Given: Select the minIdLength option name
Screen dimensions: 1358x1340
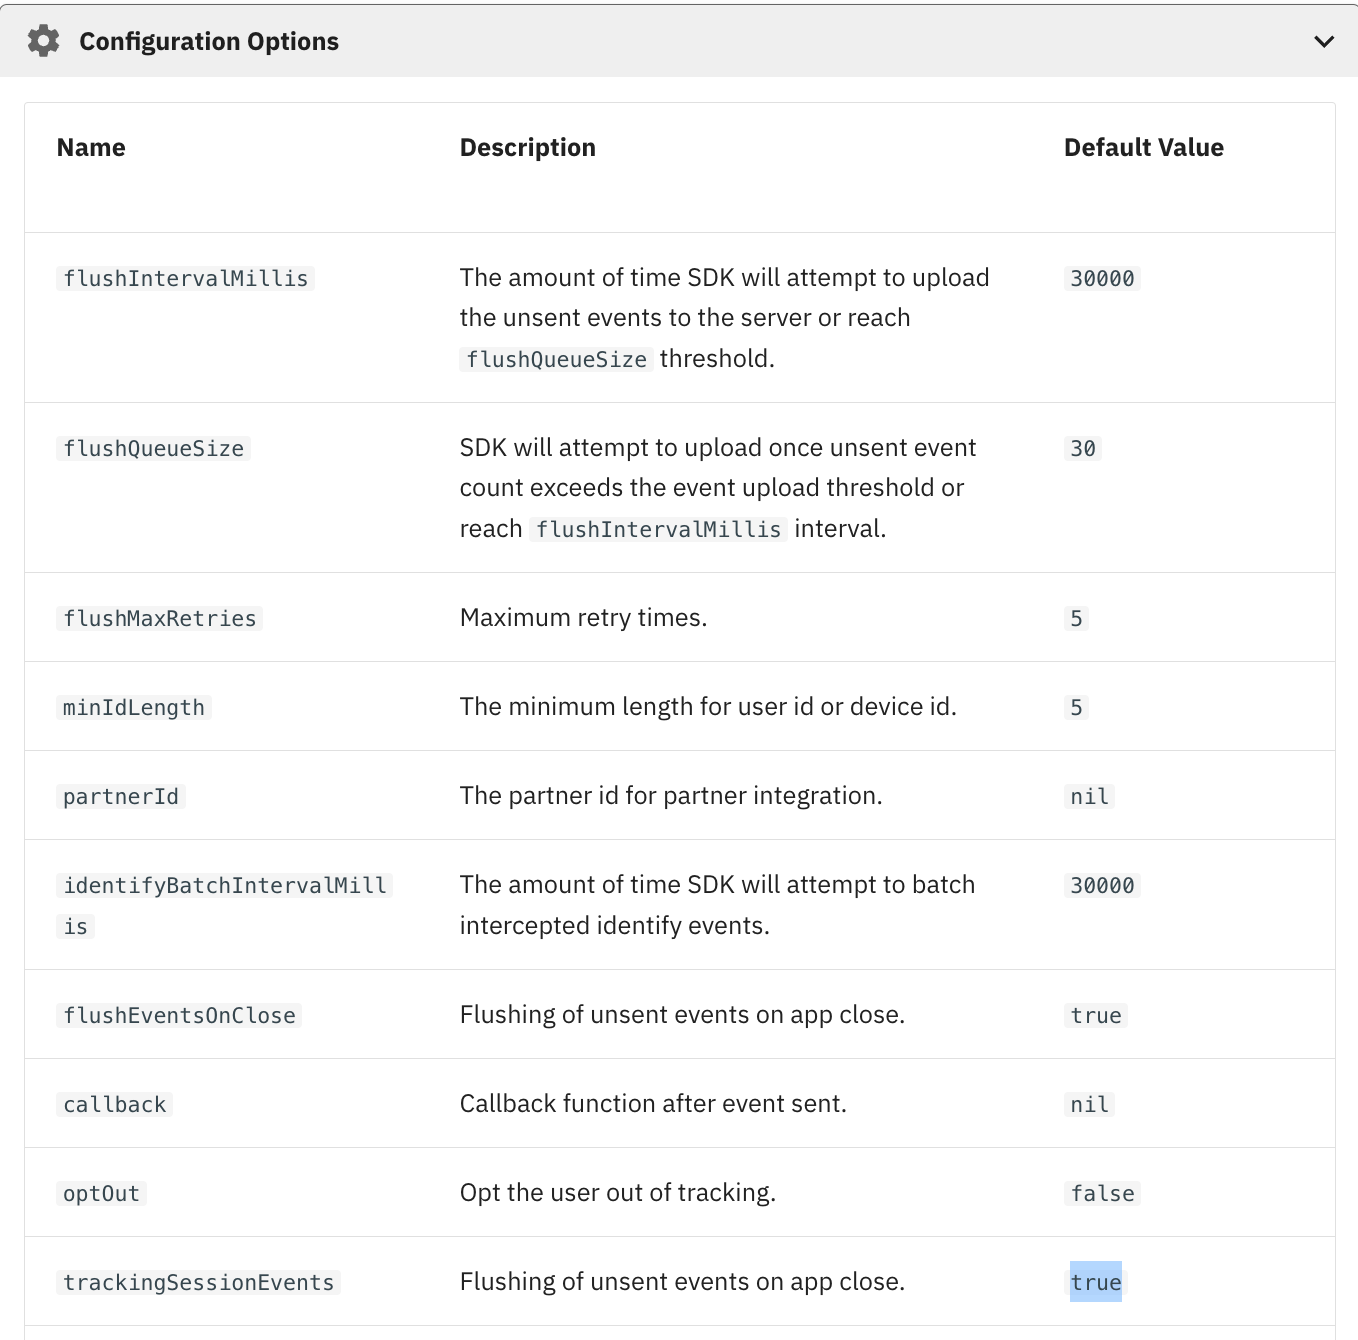Looking at the screenshot, I should click(x=133, y=708).
